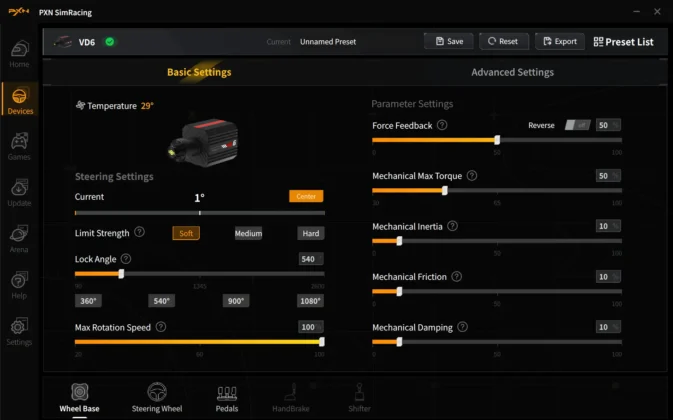Open the Home section in sidebar

(x=19, y=54)
